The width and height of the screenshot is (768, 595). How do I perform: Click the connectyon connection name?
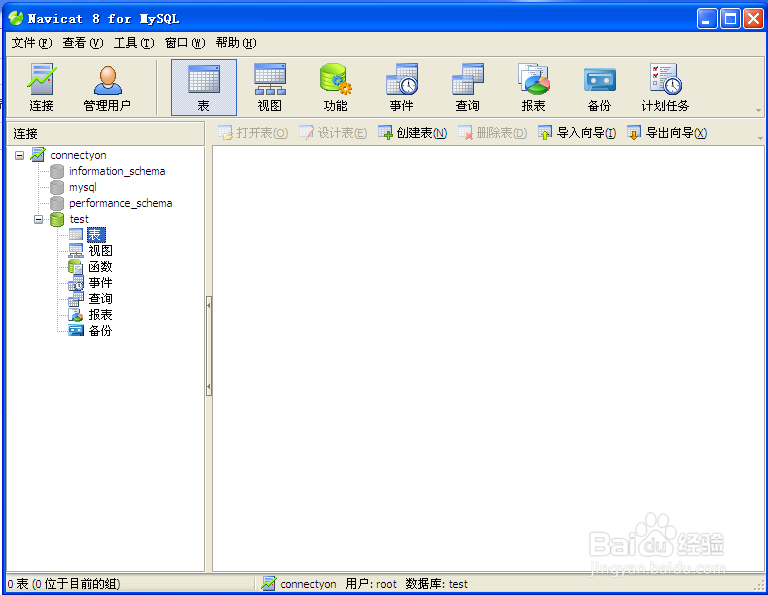pyautogui.click(x=78, y=155)
